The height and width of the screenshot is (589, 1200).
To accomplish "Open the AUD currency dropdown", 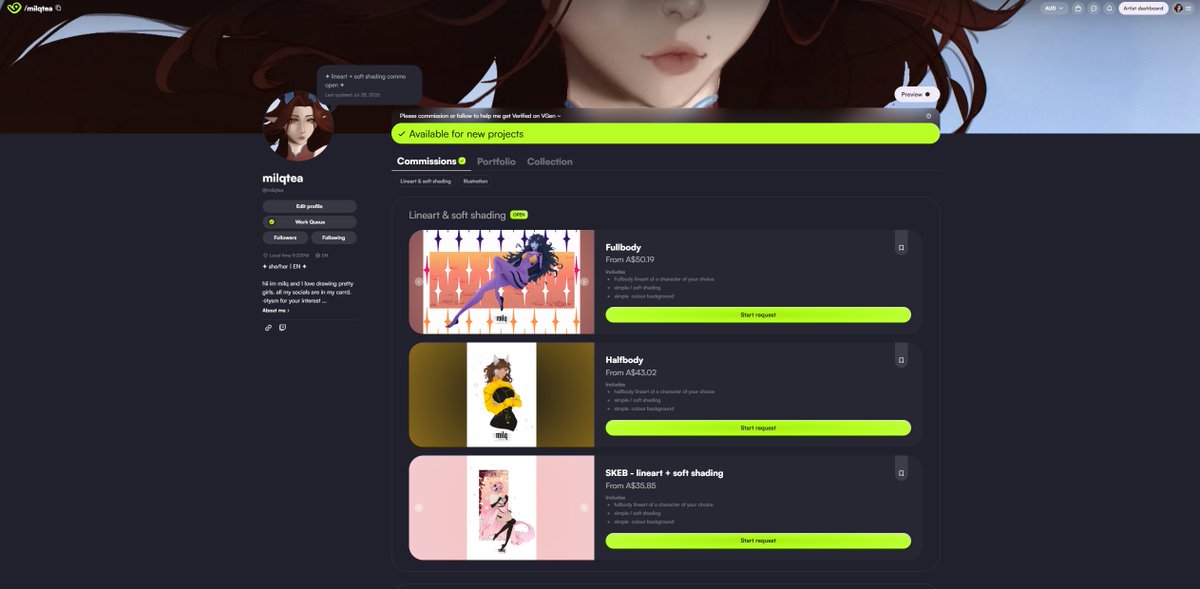I will point(1054,8).
